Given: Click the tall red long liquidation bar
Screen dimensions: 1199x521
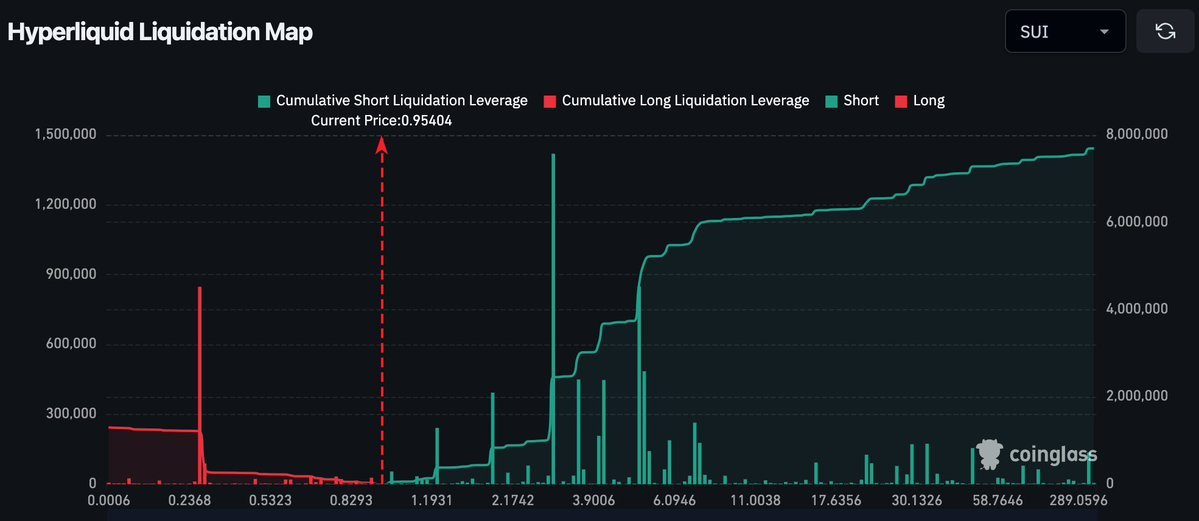Looking at the screenshot, I should (x=200, y=386).
